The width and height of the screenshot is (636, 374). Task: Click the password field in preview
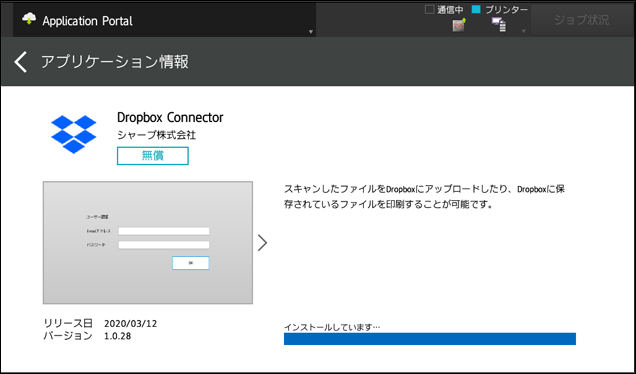(x=164, y=245)
